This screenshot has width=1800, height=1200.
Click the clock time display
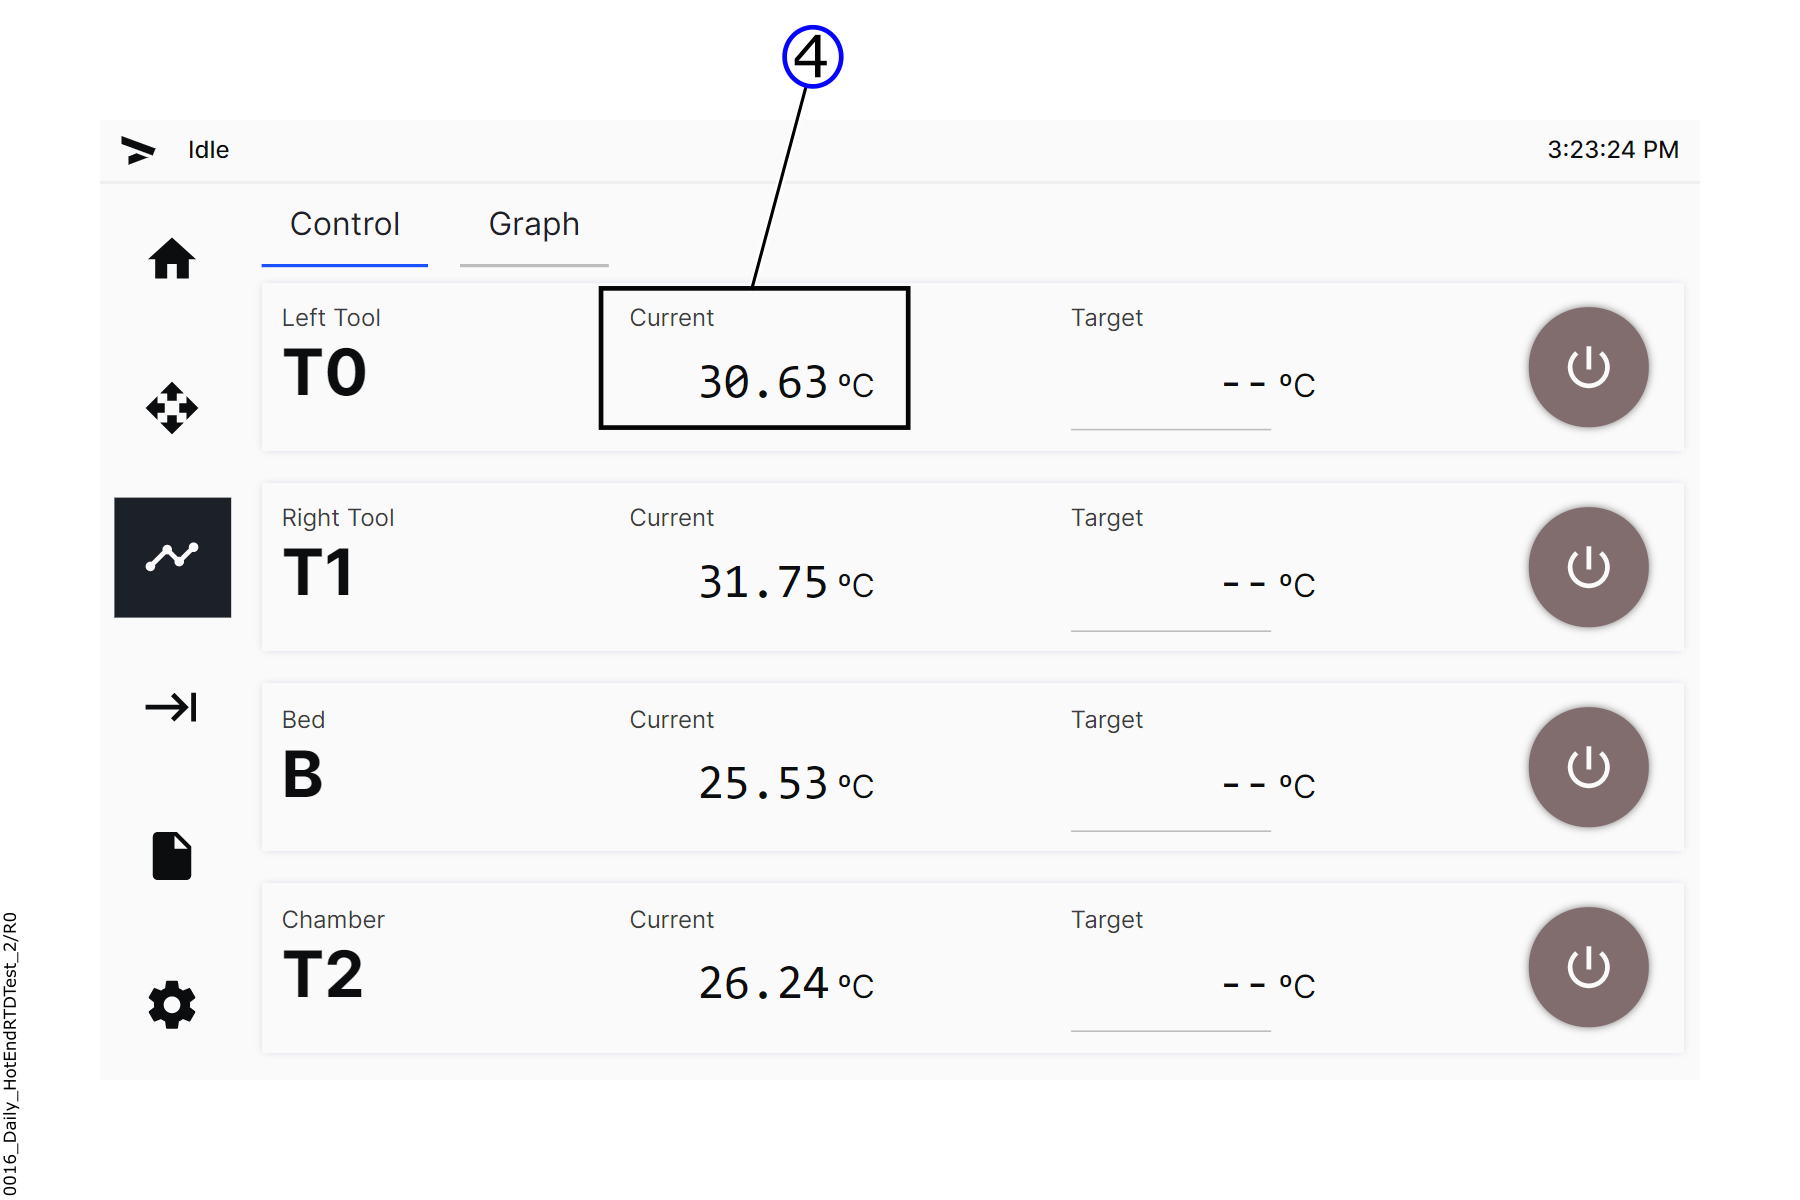tap(1612, 150)
